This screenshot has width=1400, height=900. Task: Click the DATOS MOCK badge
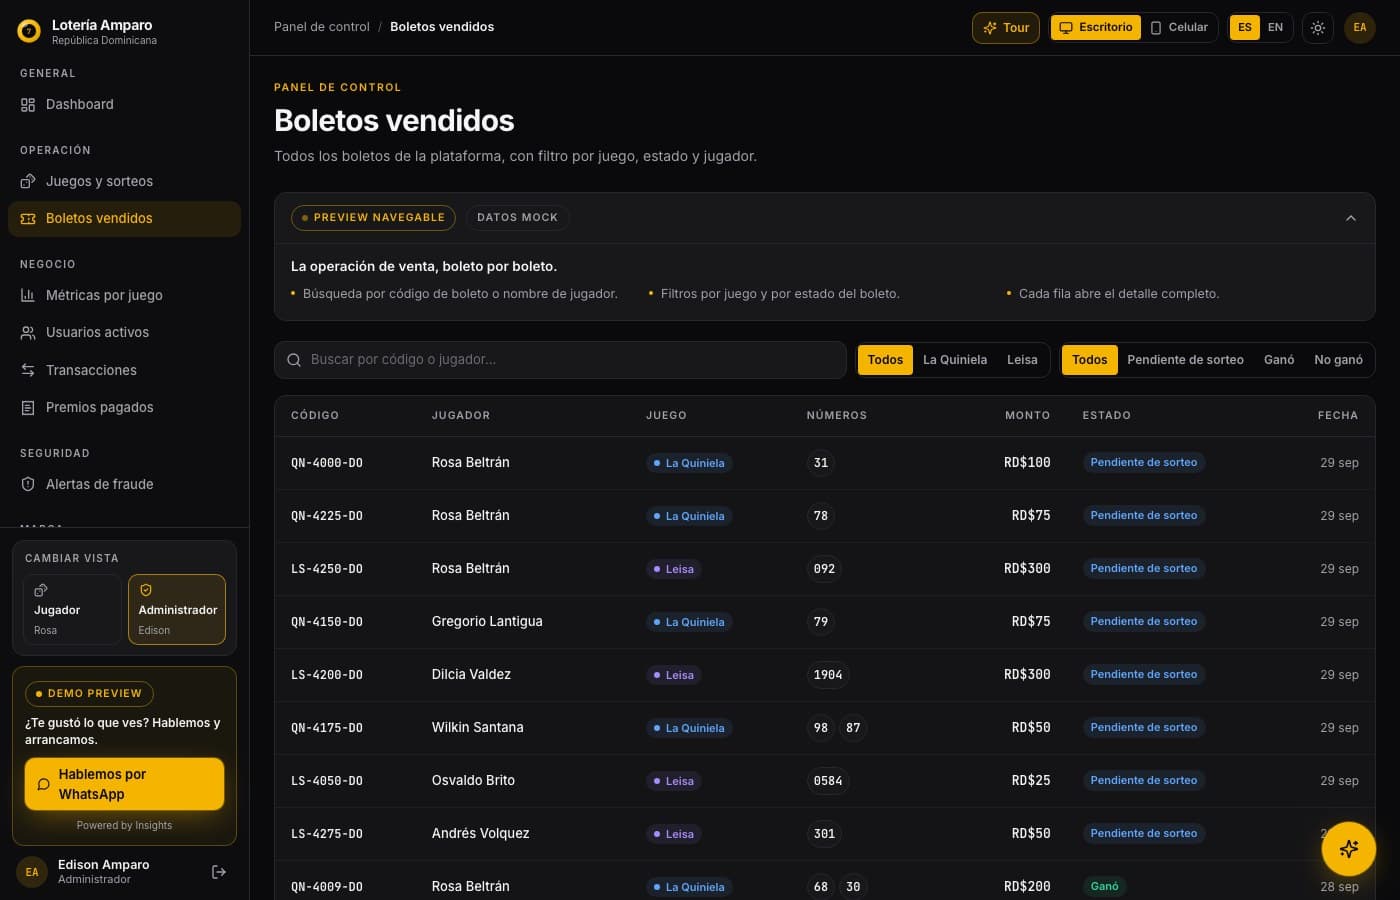(x=517, y=218)
